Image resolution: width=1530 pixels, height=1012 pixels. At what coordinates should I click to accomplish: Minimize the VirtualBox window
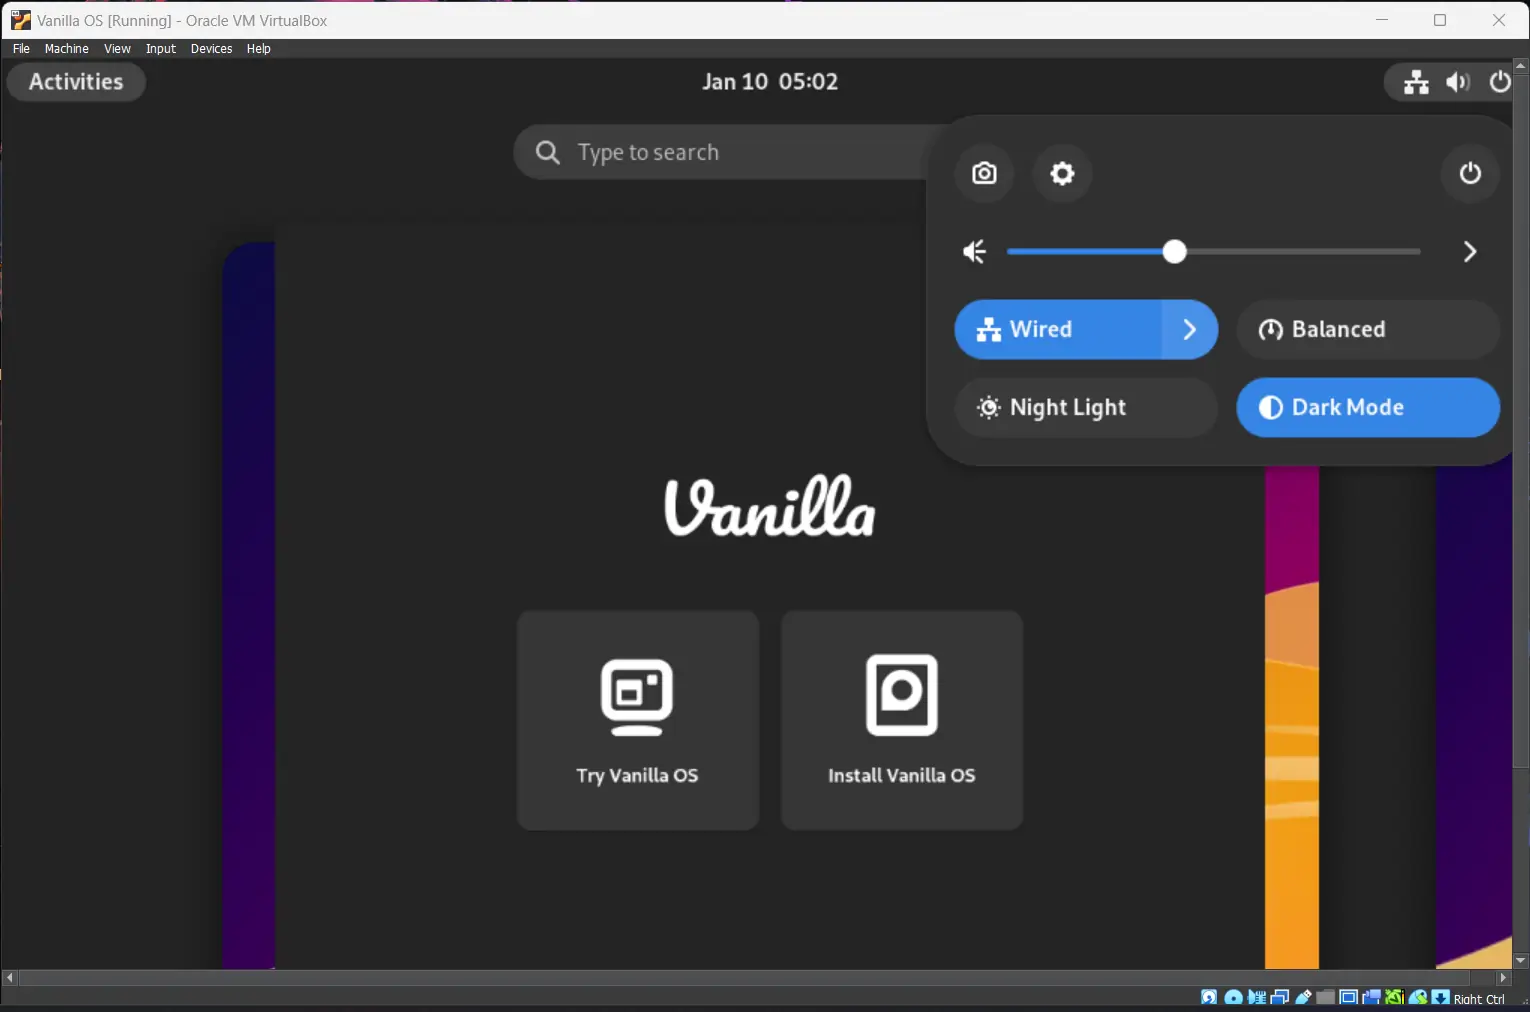(x=1382, y=20)
